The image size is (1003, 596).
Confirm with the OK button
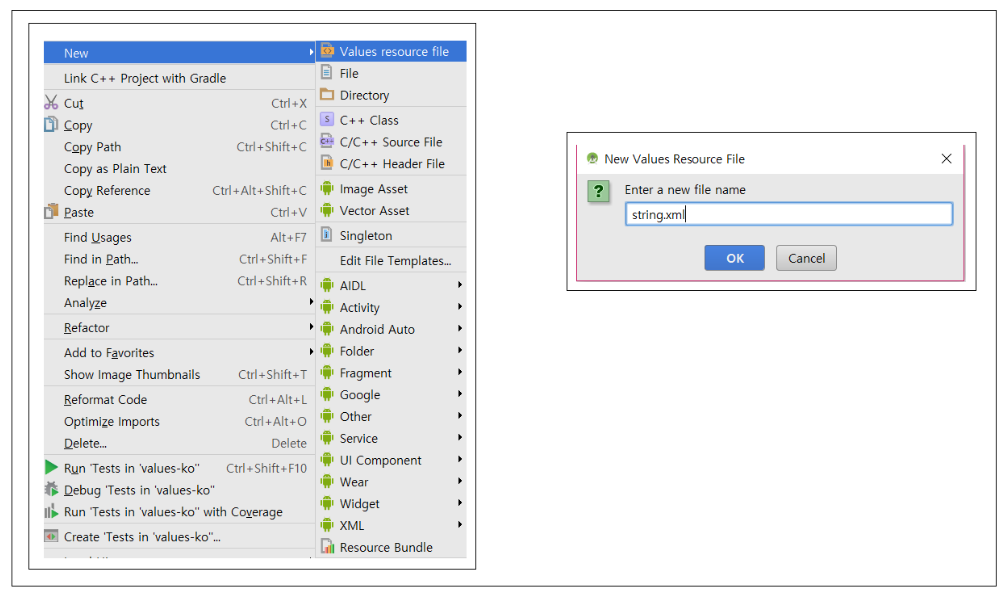pyautogui.click(x=734, y=258)
